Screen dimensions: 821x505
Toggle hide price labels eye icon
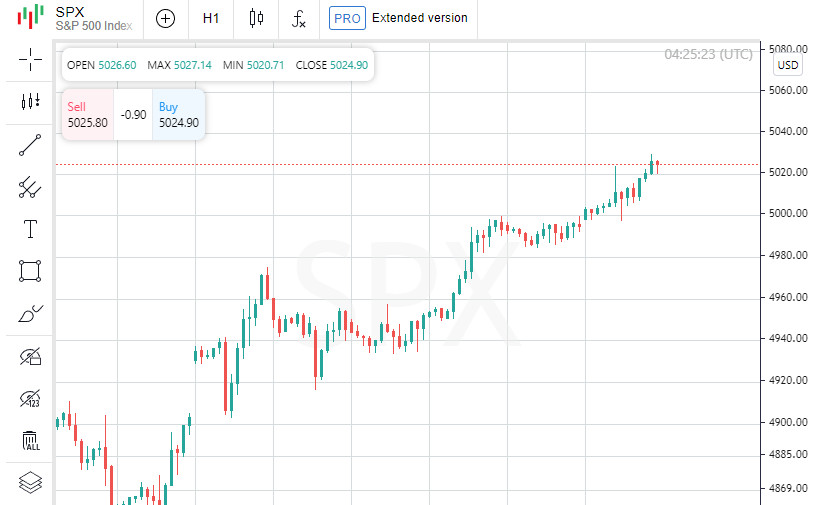[x=30, y=398]
